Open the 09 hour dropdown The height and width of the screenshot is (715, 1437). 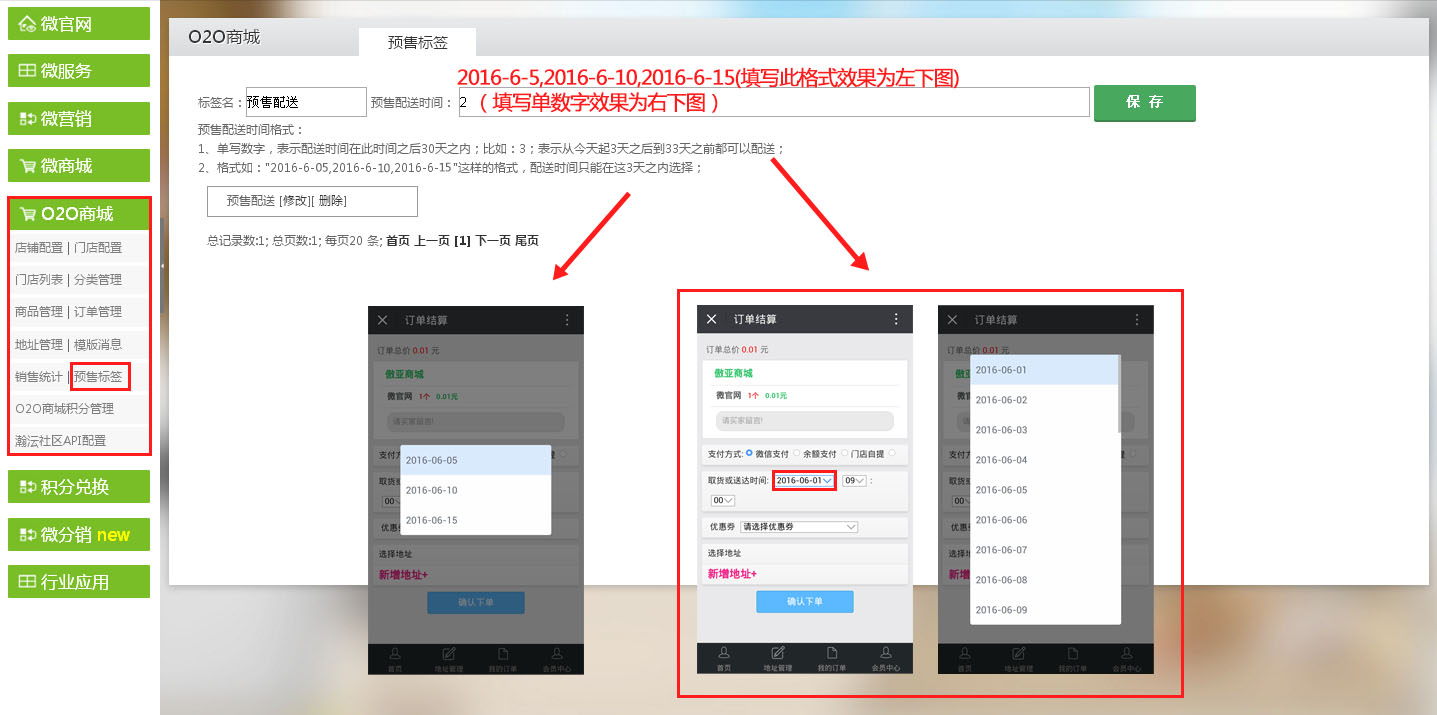[x=853, y=481]
